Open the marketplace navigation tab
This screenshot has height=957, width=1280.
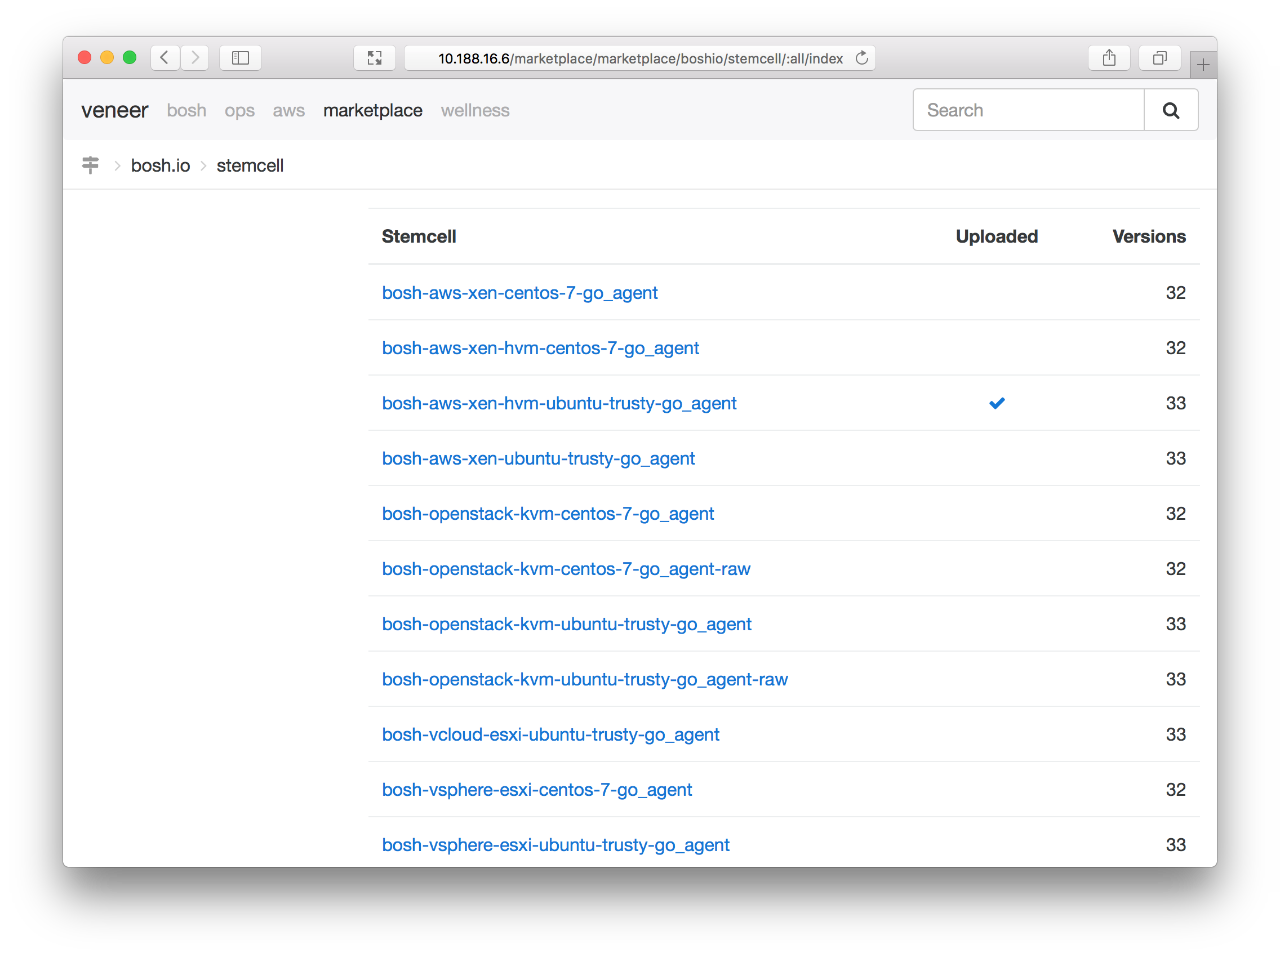(372, 110)
